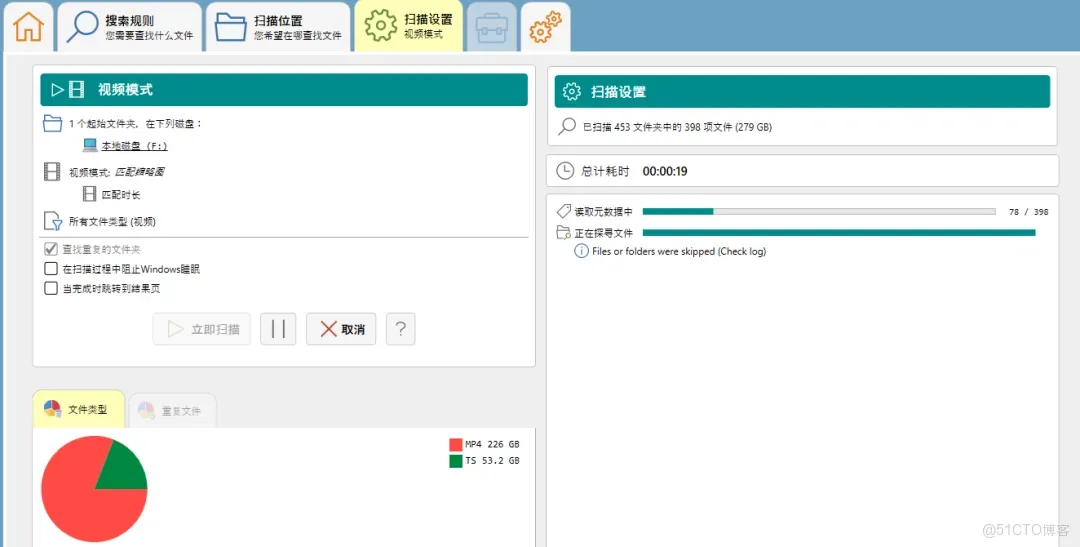Go to the Home tab icon
This screenshot has width=1080, height=547.
[28, 27]
